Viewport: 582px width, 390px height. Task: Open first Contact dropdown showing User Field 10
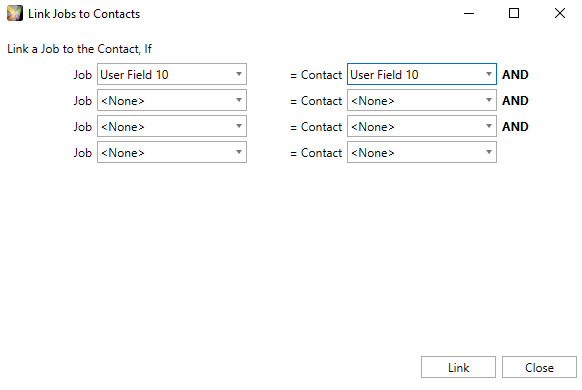click(422, 74)
